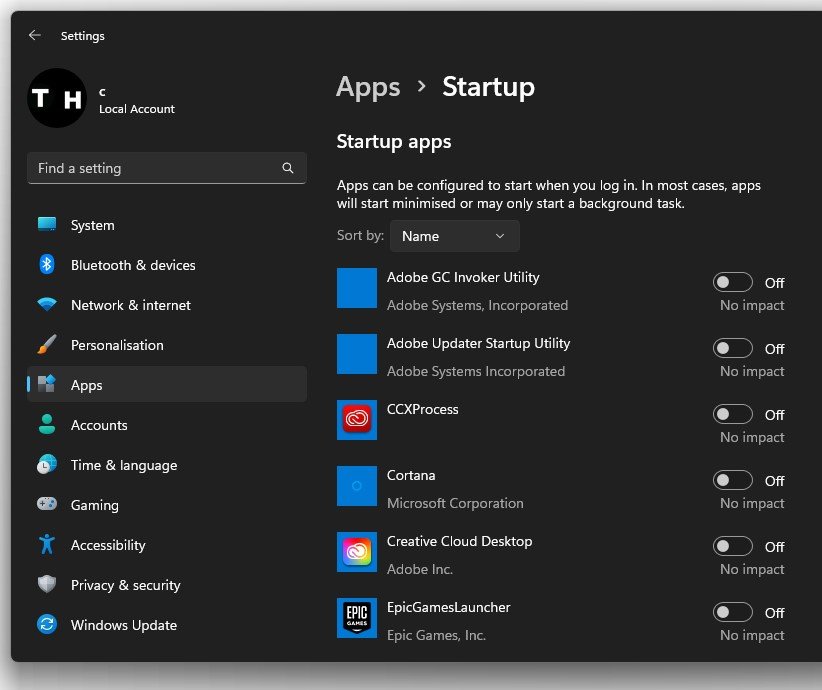Viewport: 822px width, 690px height.
Task: Click the Bluetooth icon in sidebar
Action: click(47, 265)
